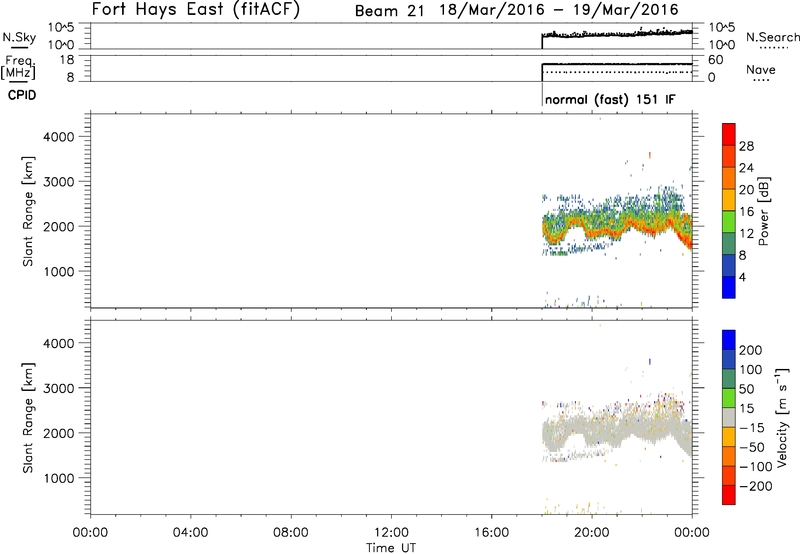
Task: Click the 18/Mar/2016 – 19/Mar/2016 date range
Action: [559, 10]
